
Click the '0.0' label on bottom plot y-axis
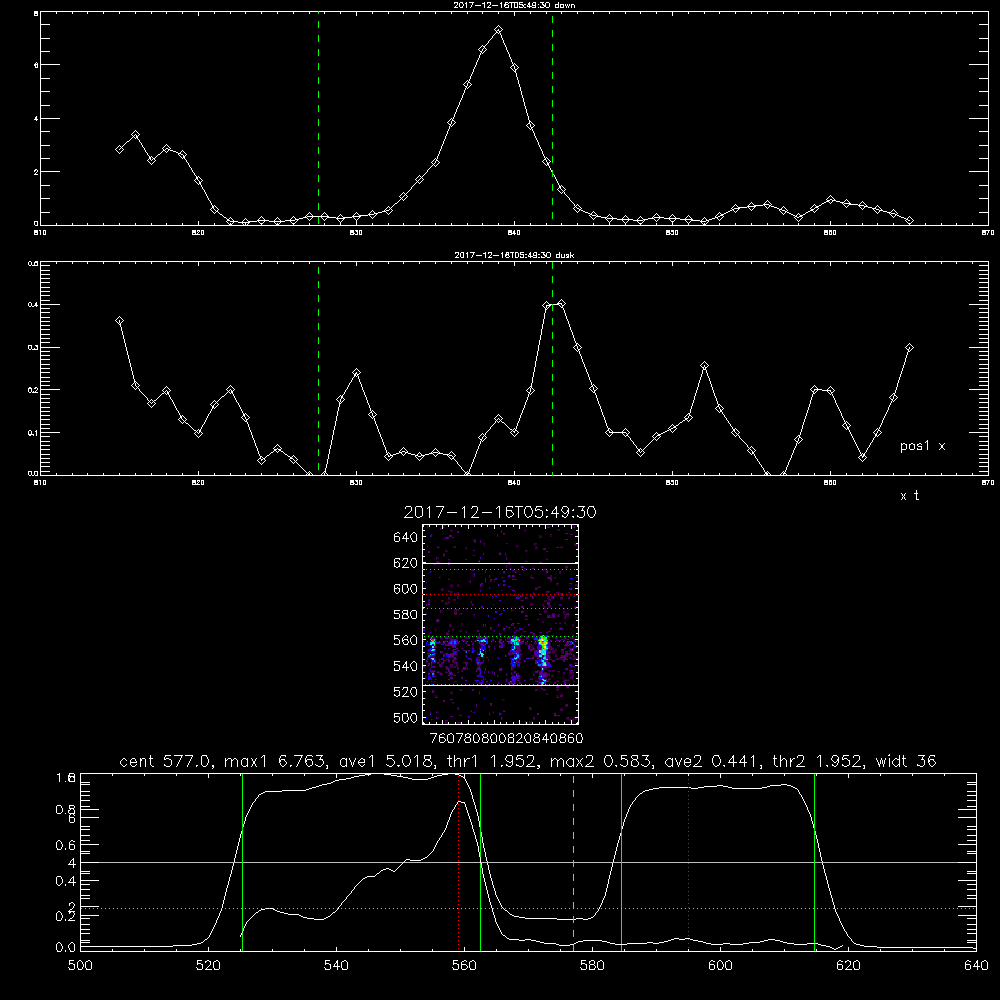coord(66,948)
